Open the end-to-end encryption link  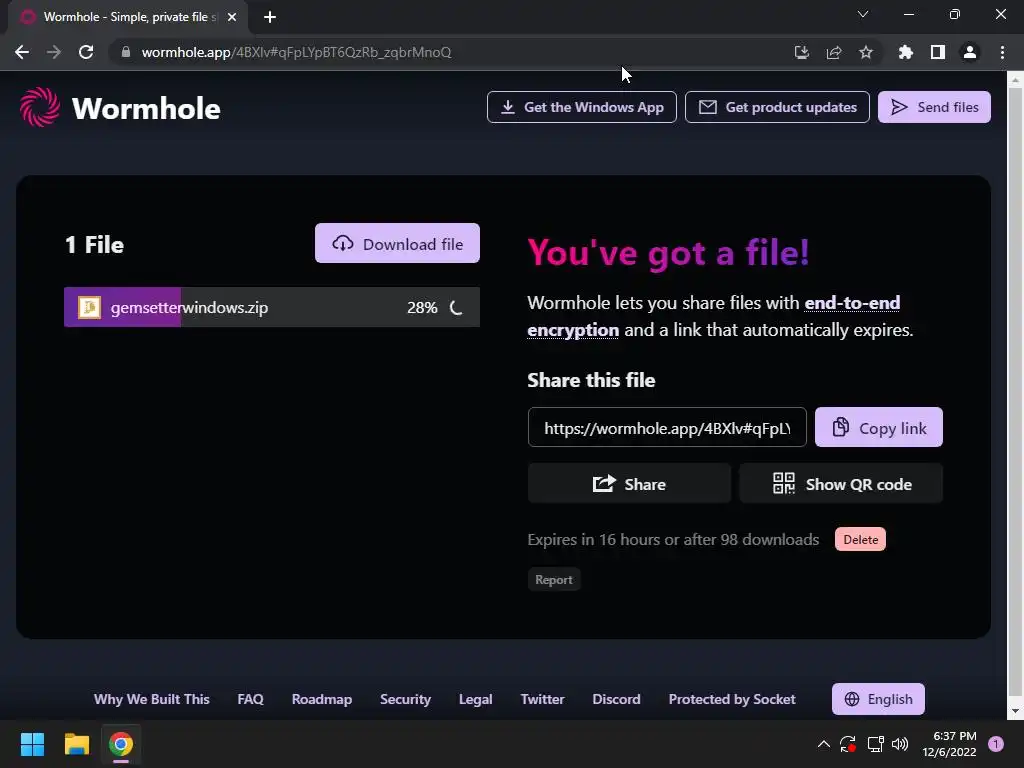click(713, 316)
